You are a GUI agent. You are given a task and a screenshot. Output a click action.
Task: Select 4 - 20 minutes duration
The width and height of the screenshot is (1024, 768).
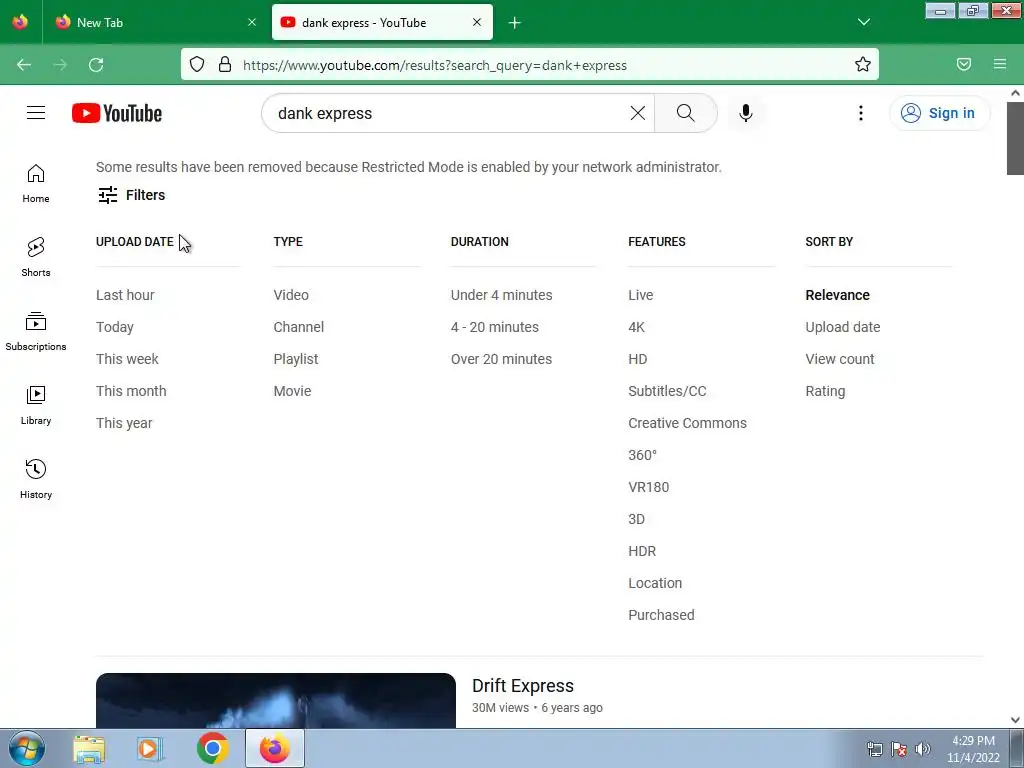(x=495, y=327)
